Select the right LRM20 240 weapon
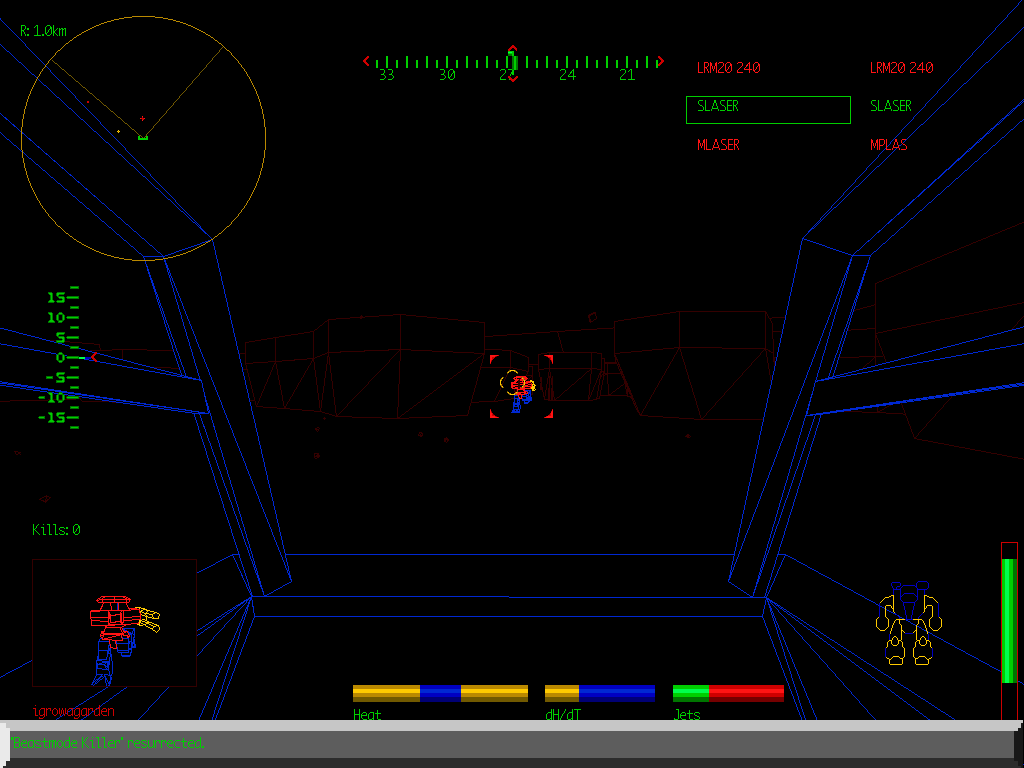 click(x=901, y=68)
